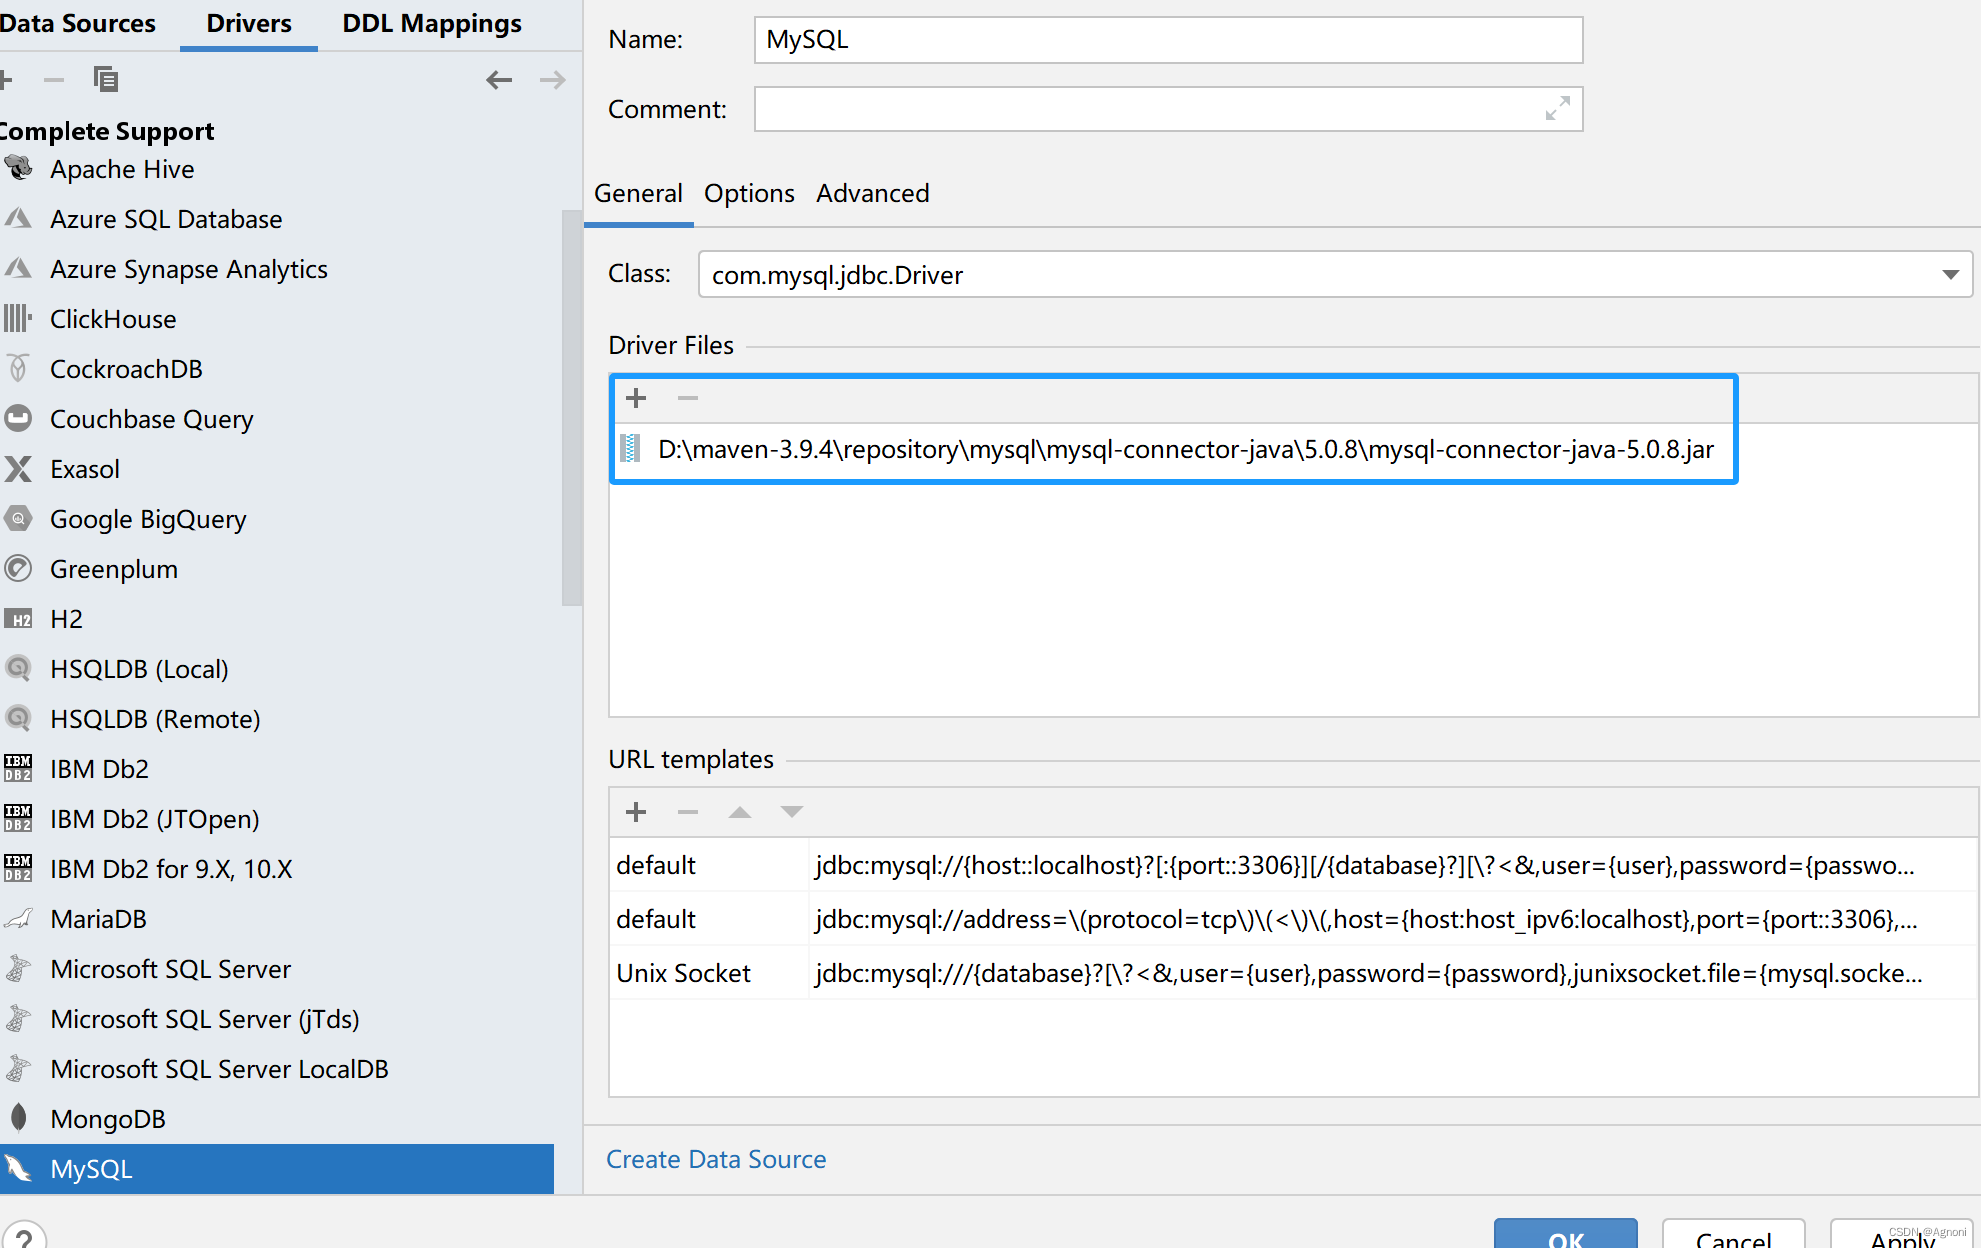Click in the Name input field
Image resolution: width=1981 pixels, height=1248 pixels.
click(1167, 40)
